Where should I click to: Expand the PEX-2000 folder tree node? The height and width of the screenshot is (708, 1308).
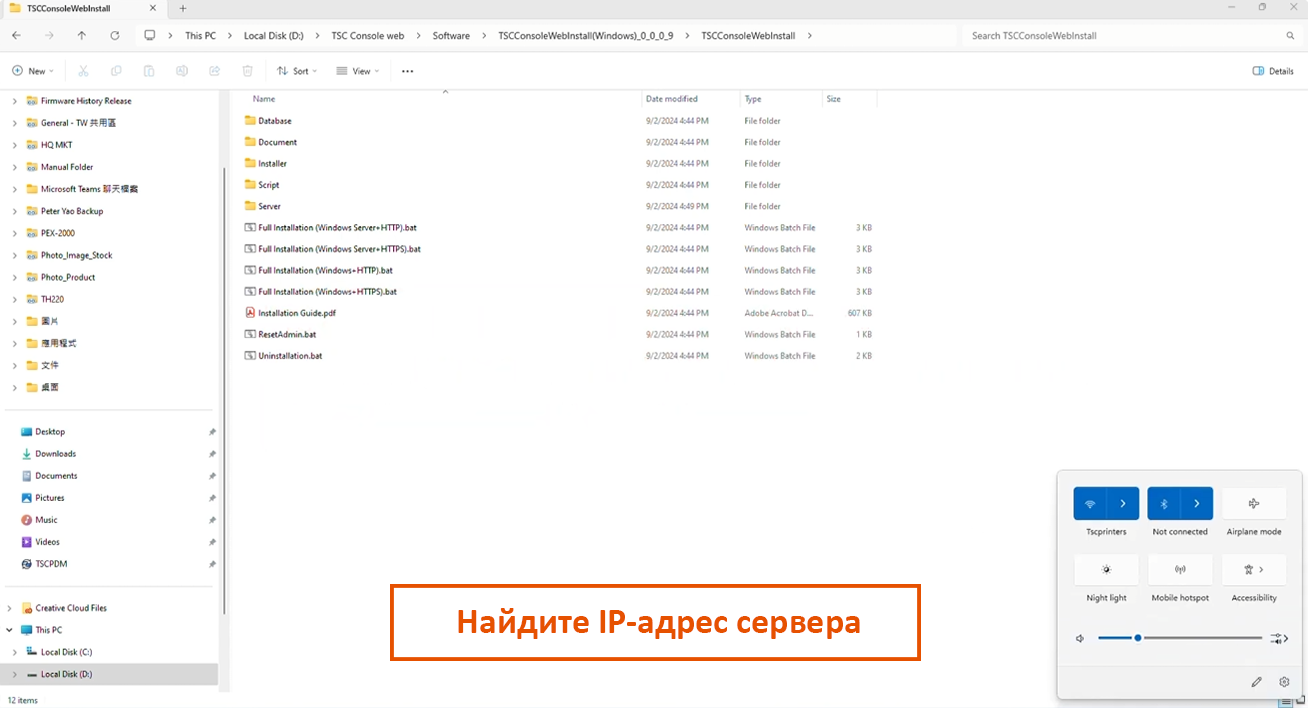tap(14, 233)
